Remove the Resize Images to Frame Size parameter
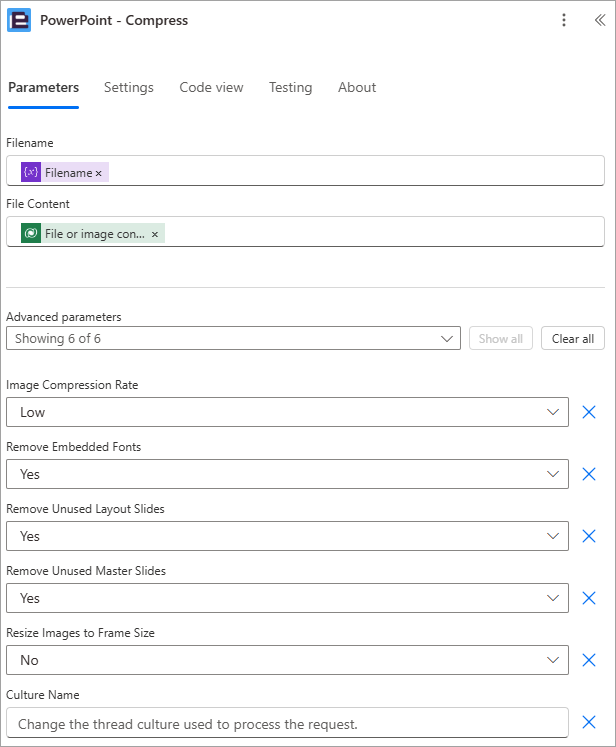616x747 pixels. point(589,660)
